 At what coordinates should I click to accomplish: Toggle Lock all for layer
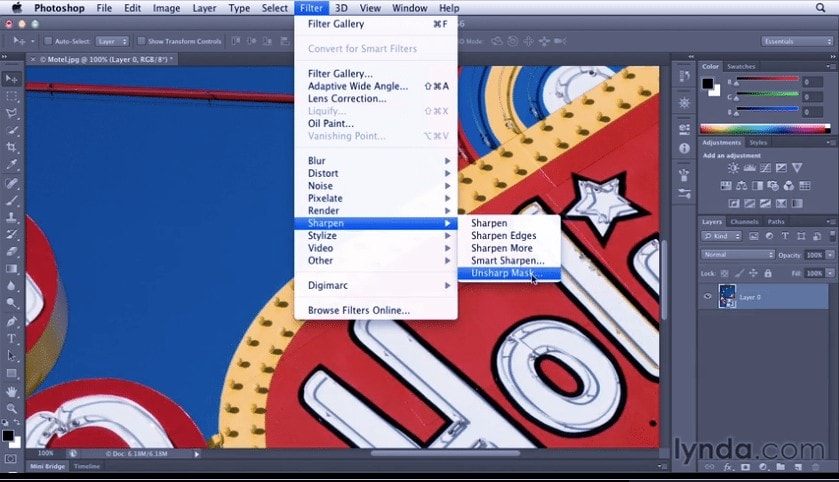coord(768,273)
